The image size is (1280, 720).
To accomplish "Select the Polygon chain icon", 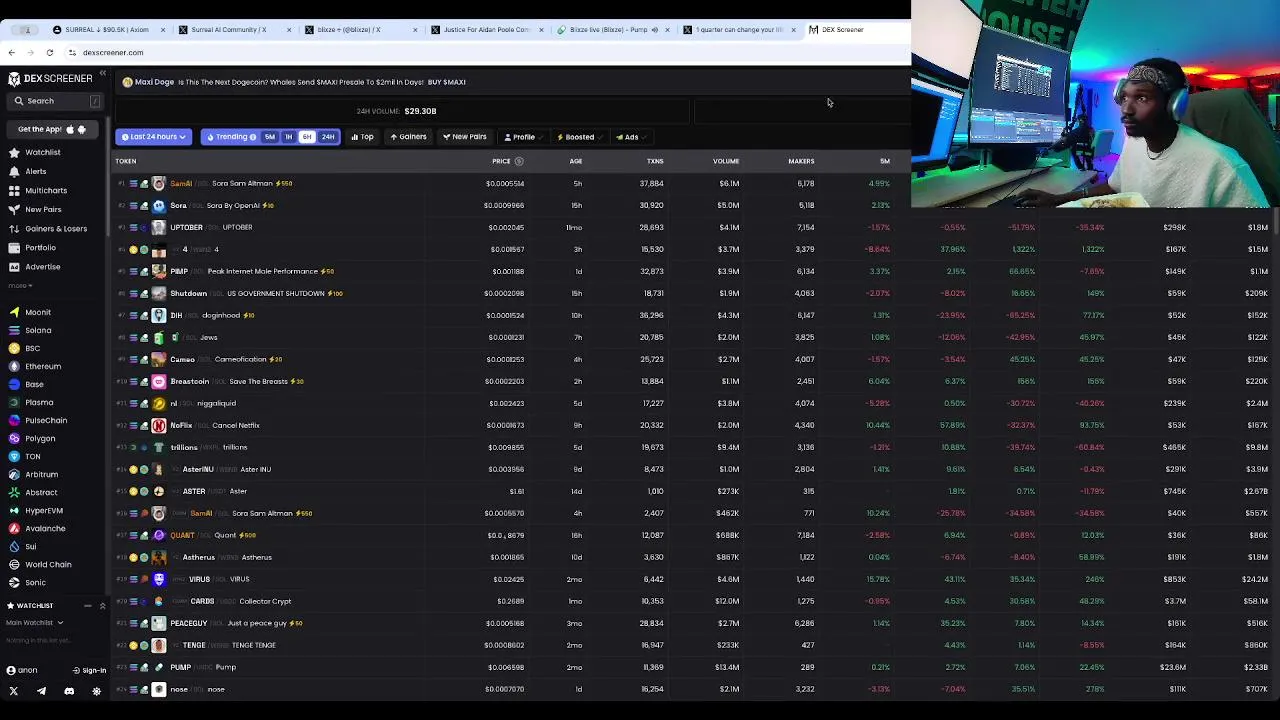I will (14, 438).
